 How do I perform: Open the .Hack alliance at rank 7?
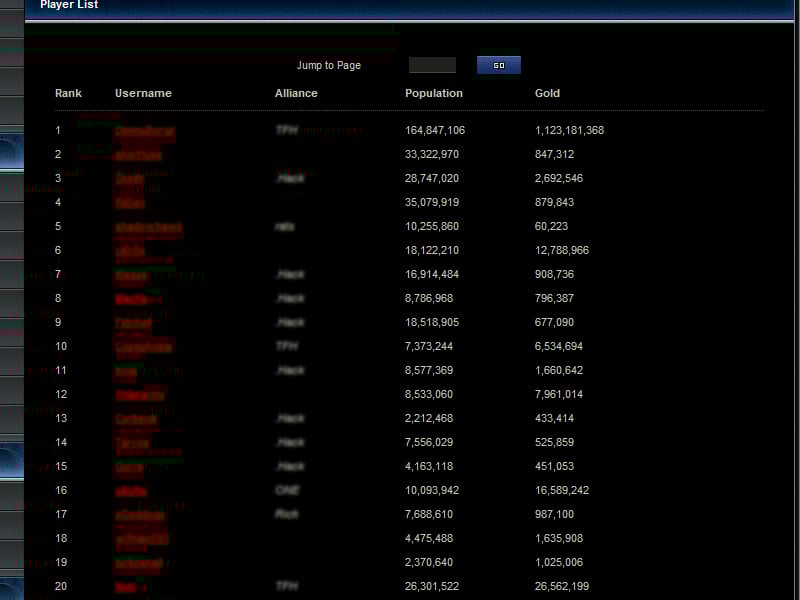coord(289,275)
